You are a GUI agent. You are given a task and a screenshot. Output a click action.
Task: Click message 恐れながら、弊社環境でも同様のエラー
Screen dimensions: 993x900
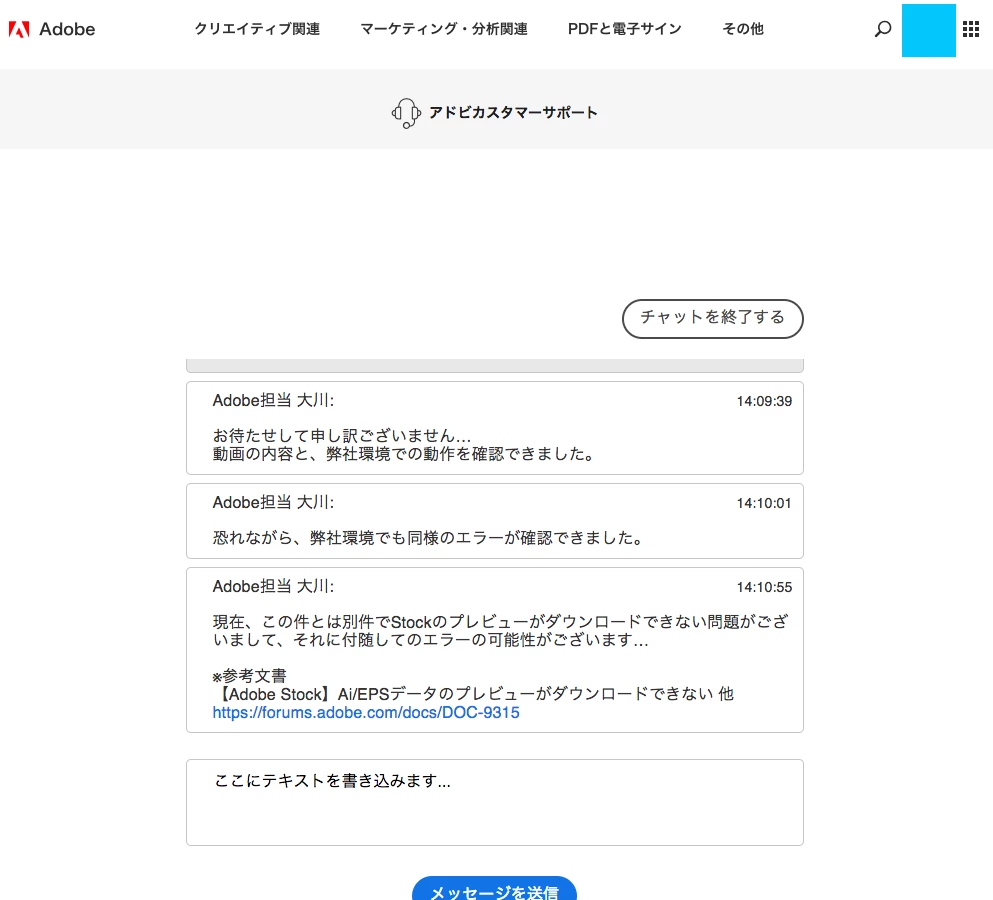429,538
